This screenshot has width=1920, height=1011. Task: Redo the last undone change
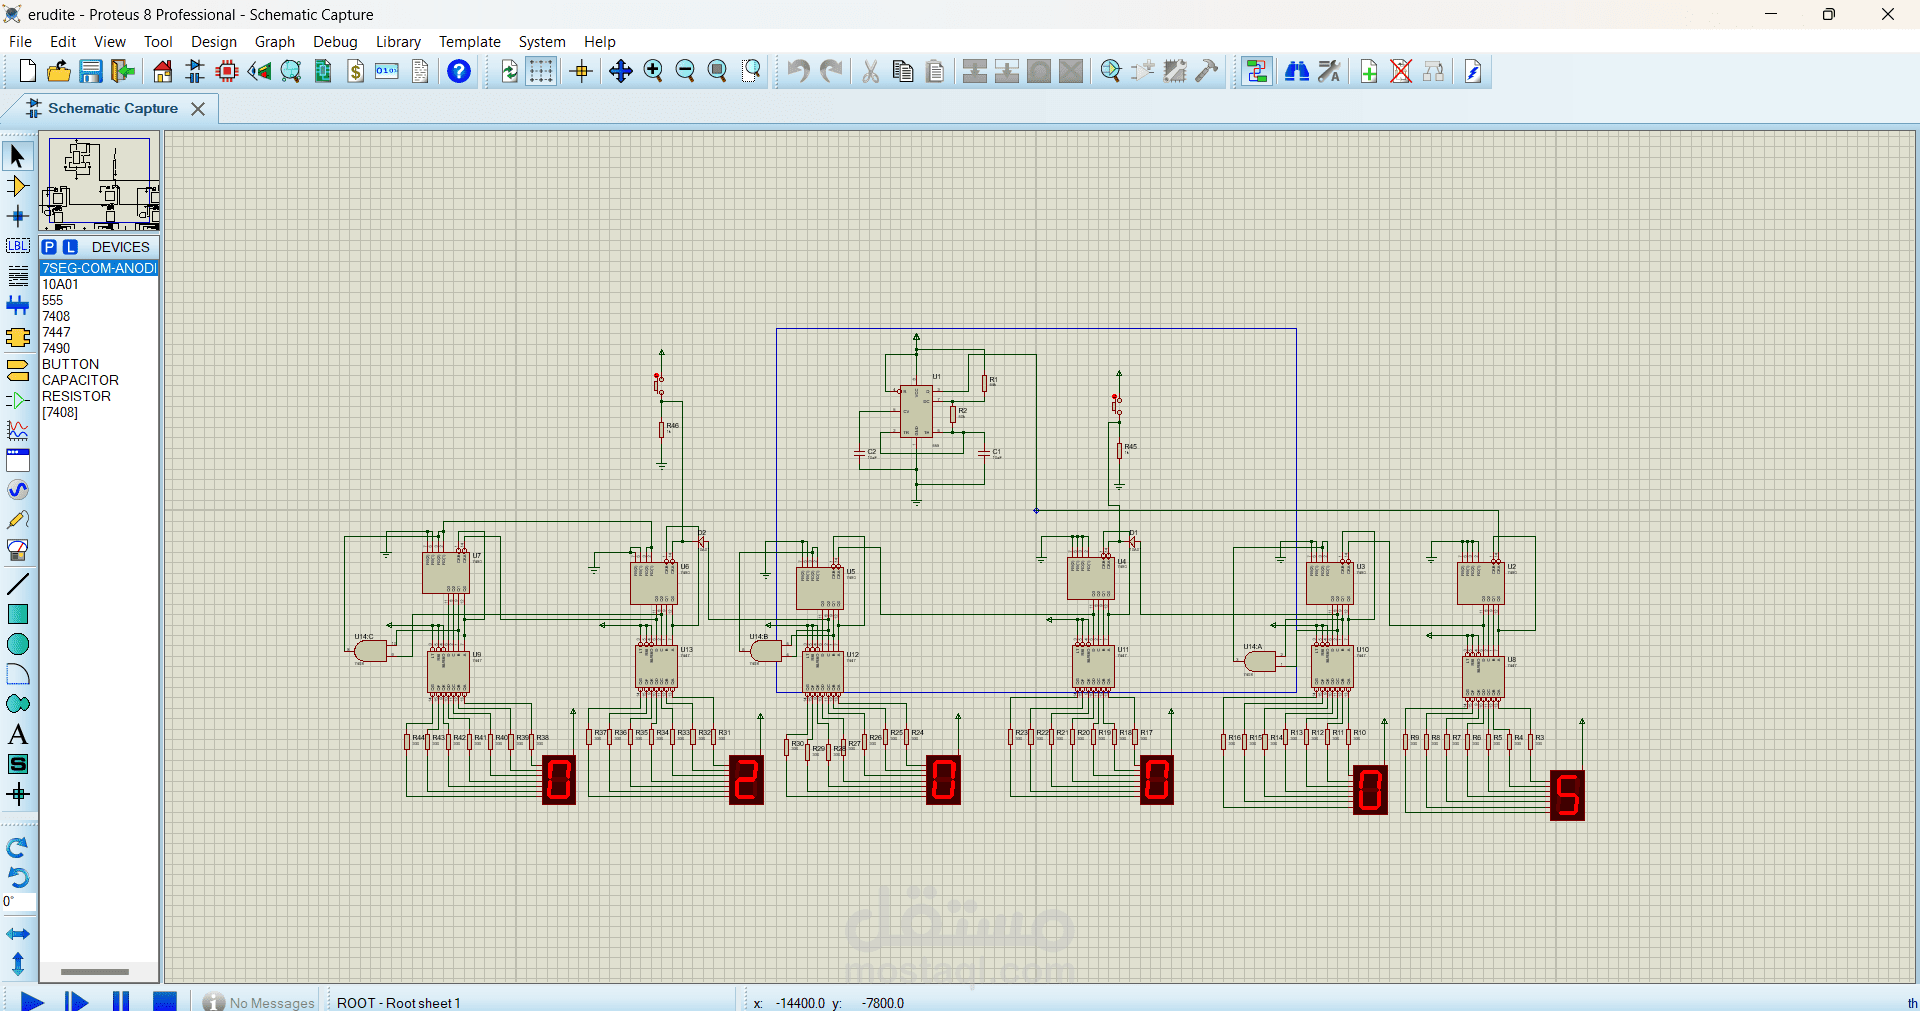pos(831,71)
